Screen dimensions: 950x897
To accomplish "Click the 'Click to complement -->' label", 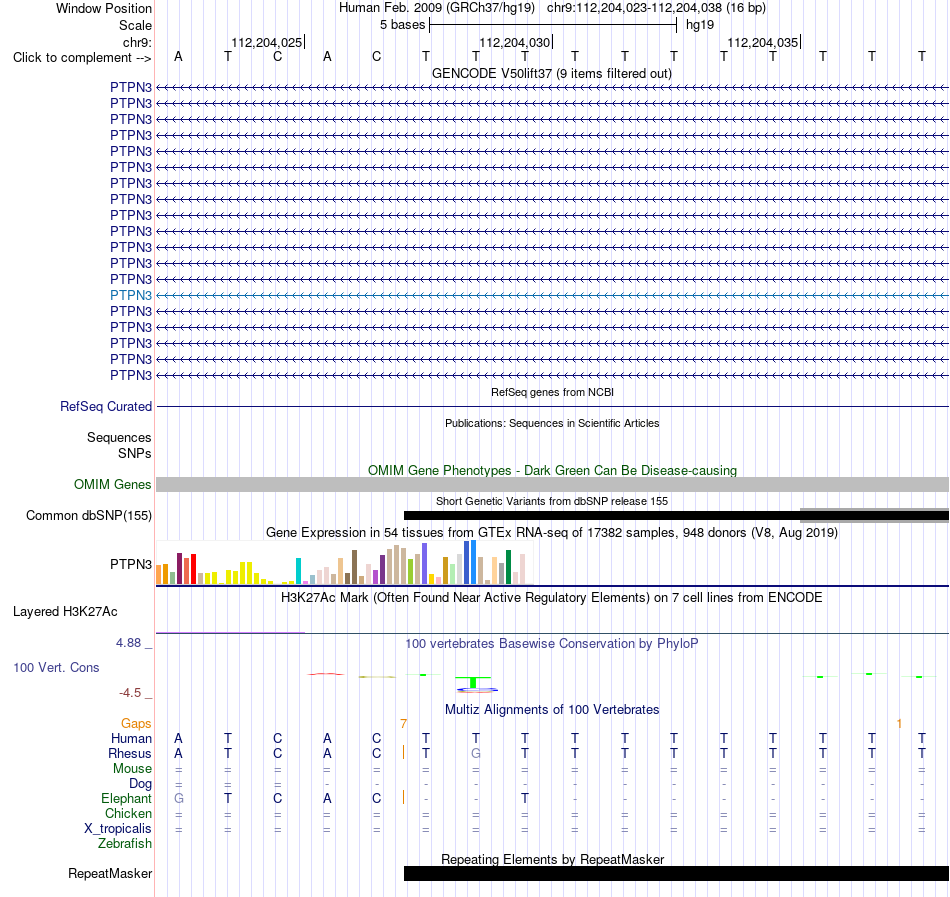I will coord(82,58).
